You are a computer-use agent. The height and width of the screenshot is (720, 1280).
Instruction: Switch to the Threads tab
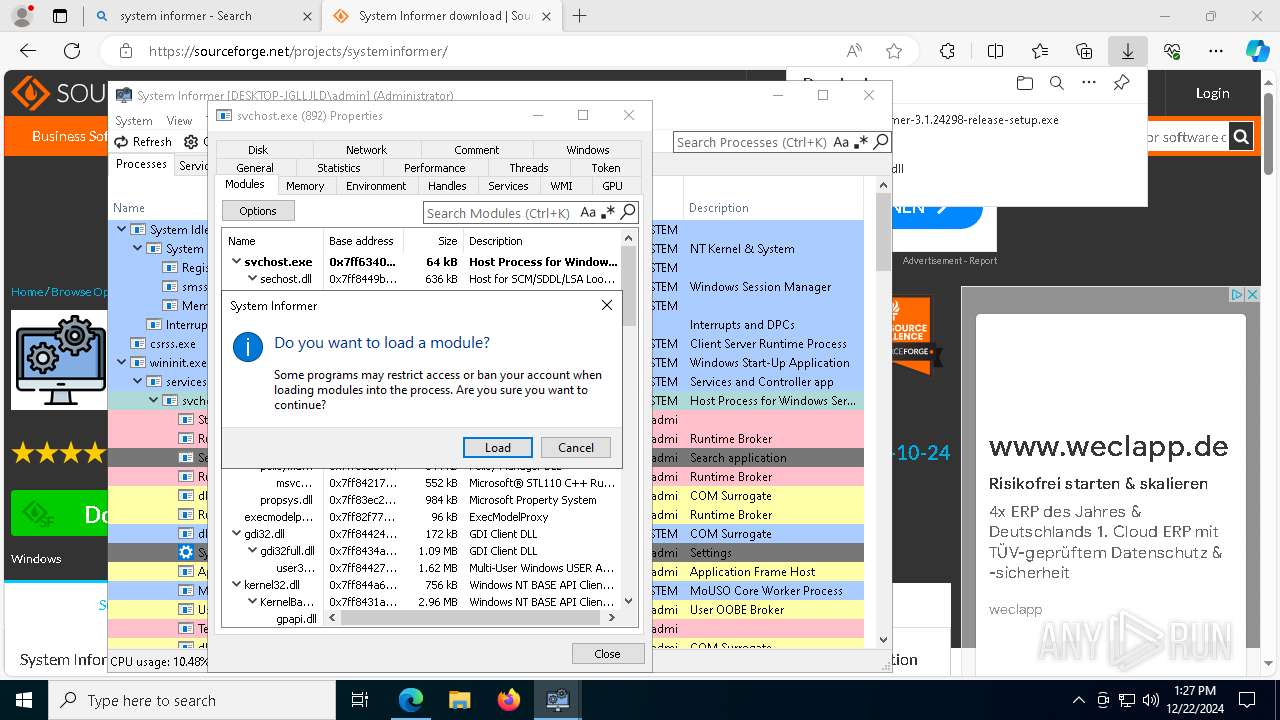(529, 167)
